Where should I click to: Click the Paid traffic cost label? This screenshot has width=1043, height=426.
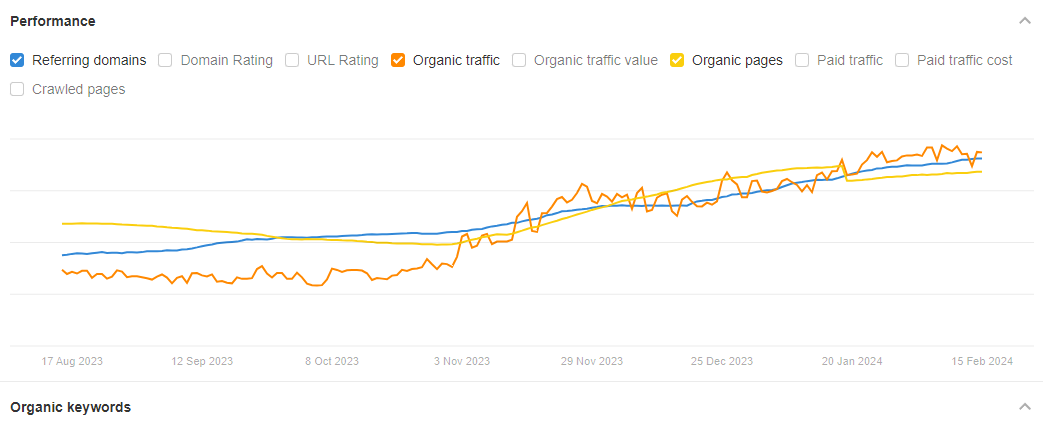(x=964, y=60)
